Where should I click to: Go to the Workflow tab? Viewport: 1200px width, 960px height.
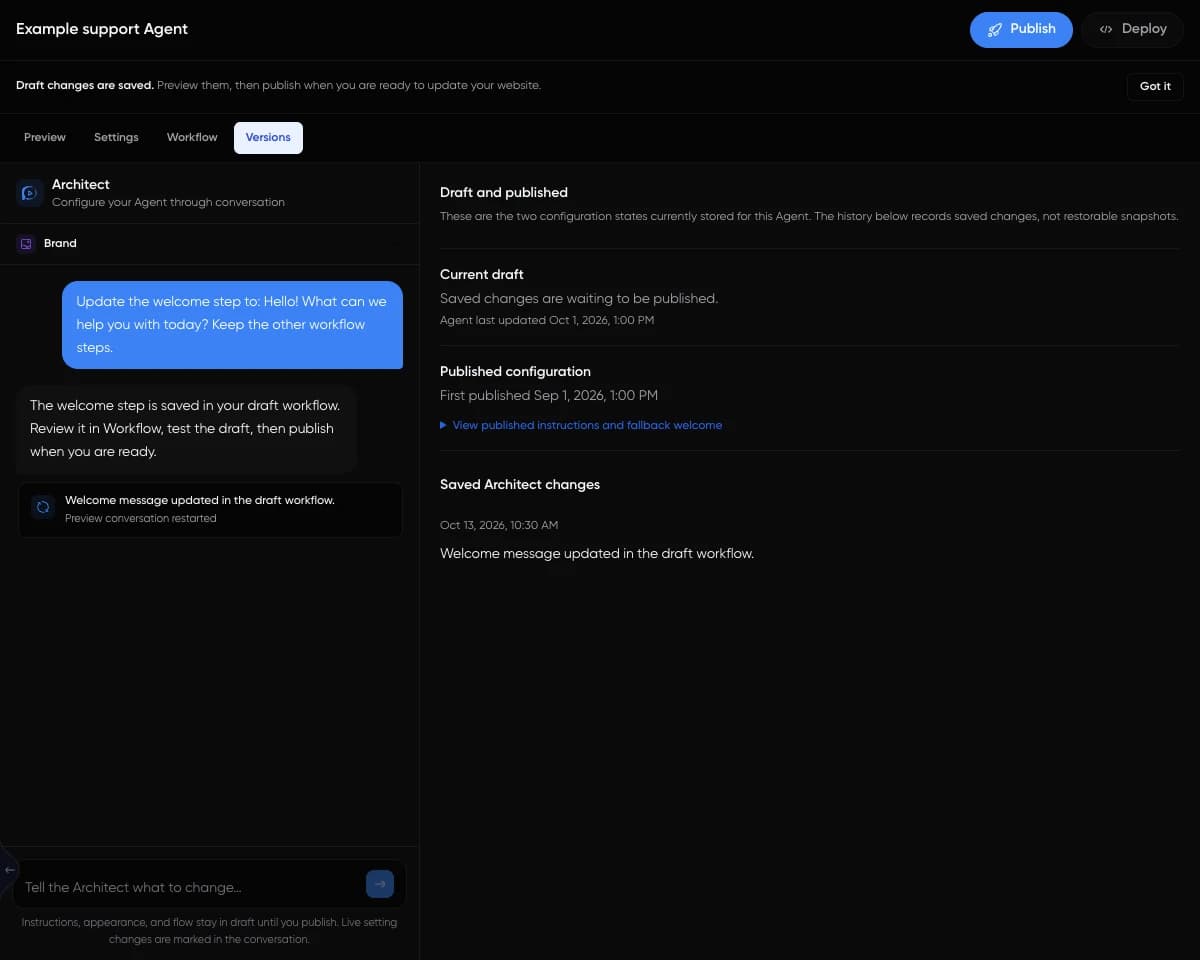pyautogui.click(x=192, y=137)
